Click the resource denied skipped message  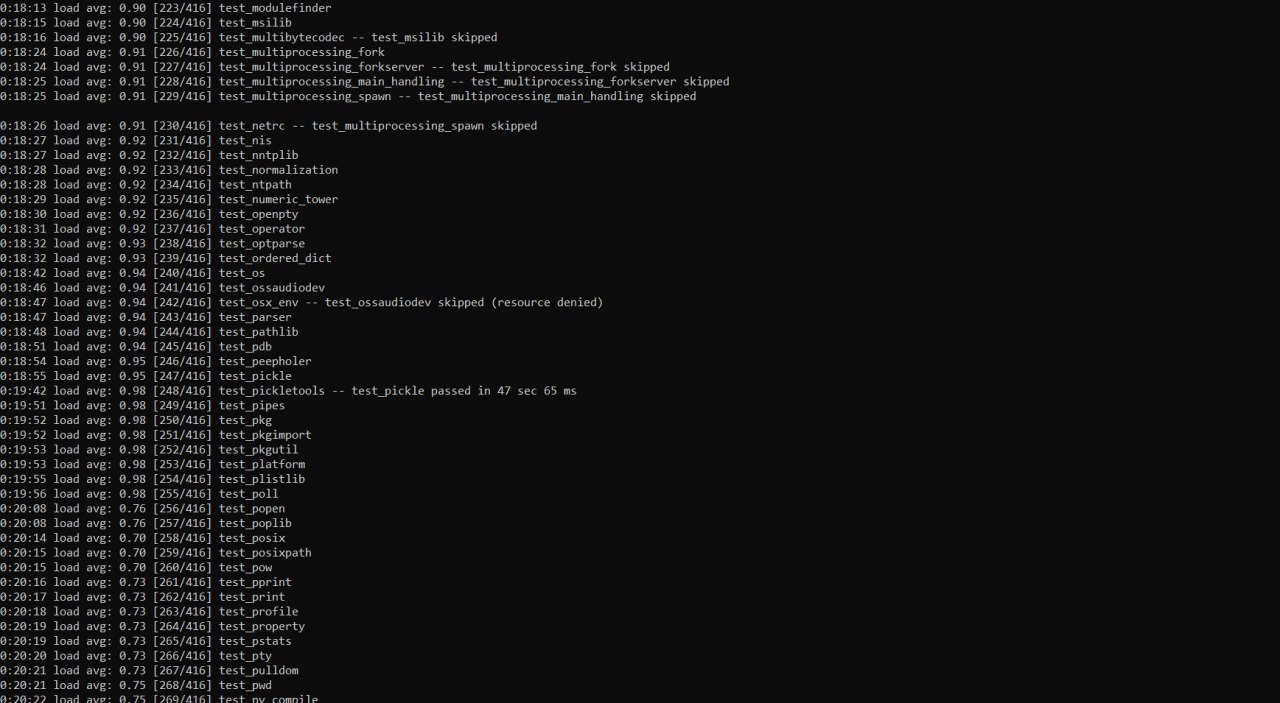pos(464,302)
